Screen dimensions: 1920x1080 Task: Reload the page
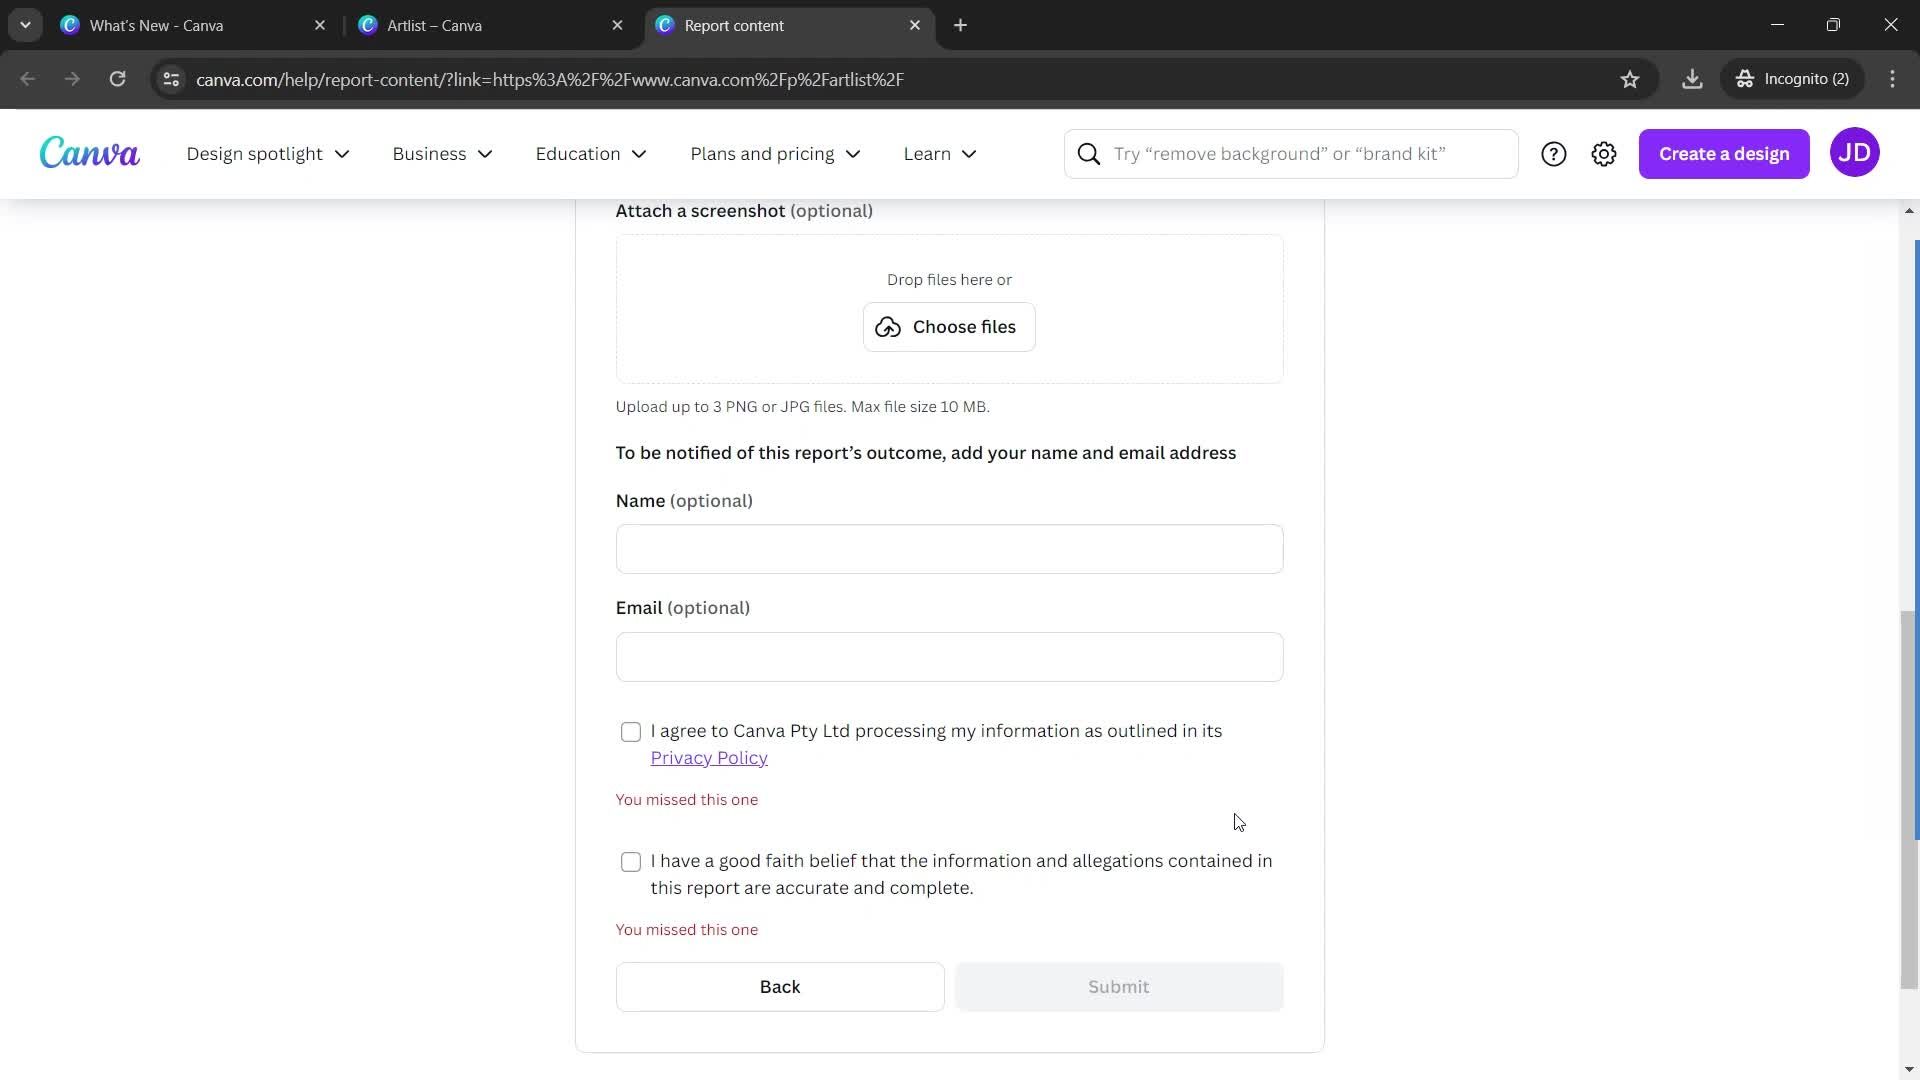click(118, 79)
